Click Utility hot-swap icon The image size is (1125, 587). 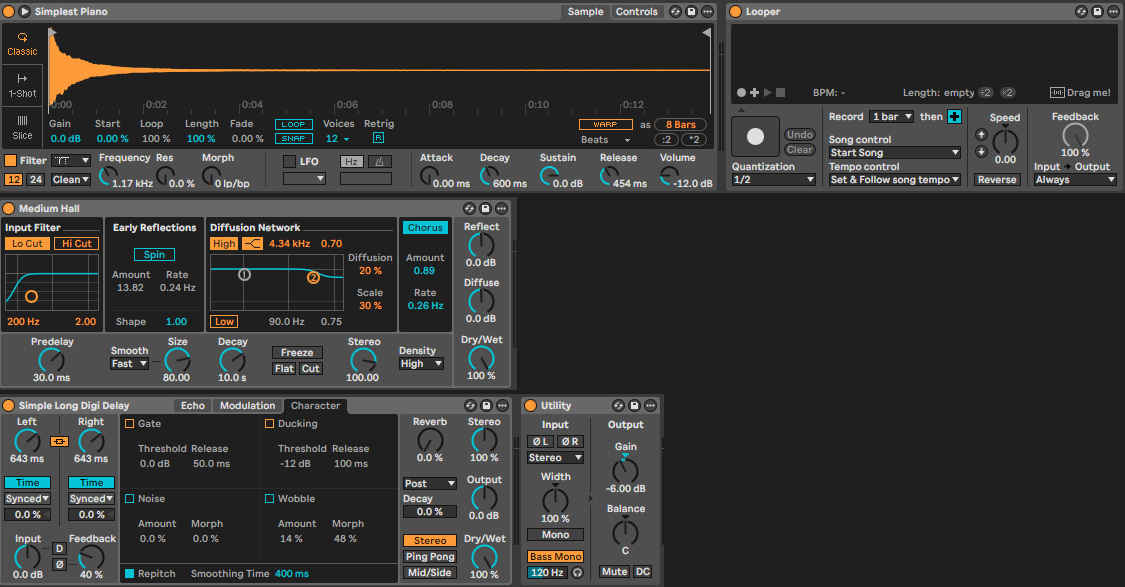coord(618,405)
